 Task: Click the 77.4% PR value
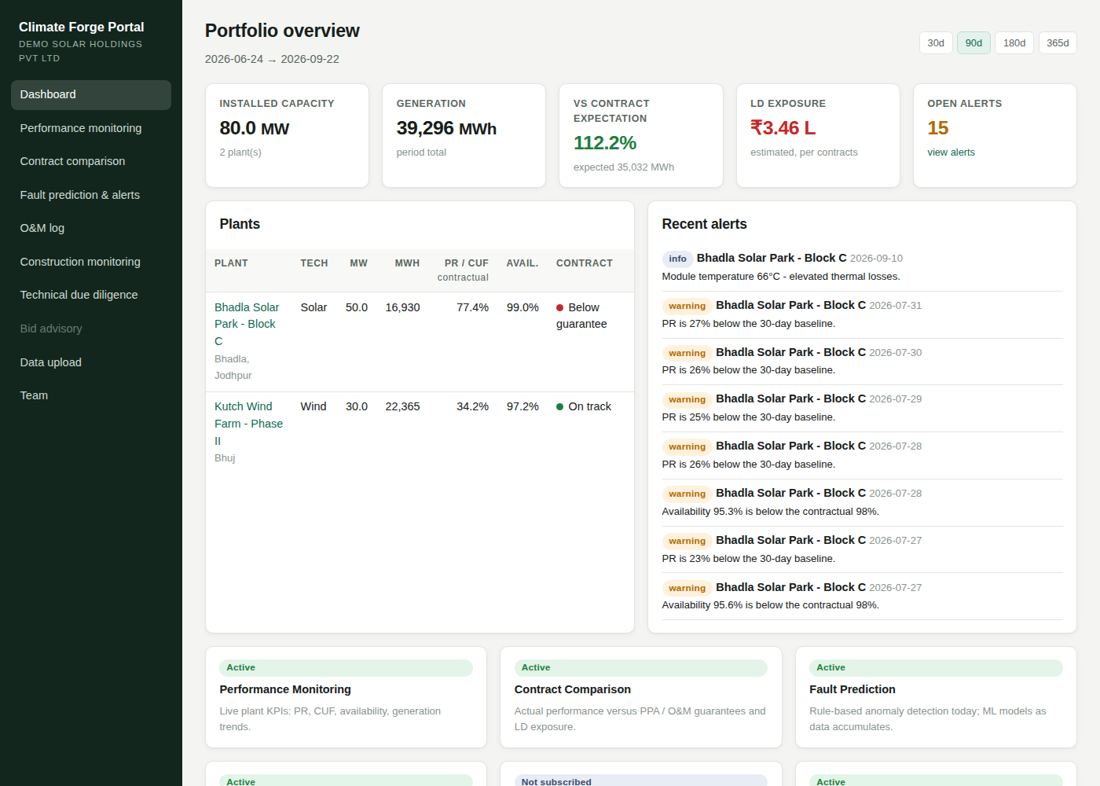(472, 307)
